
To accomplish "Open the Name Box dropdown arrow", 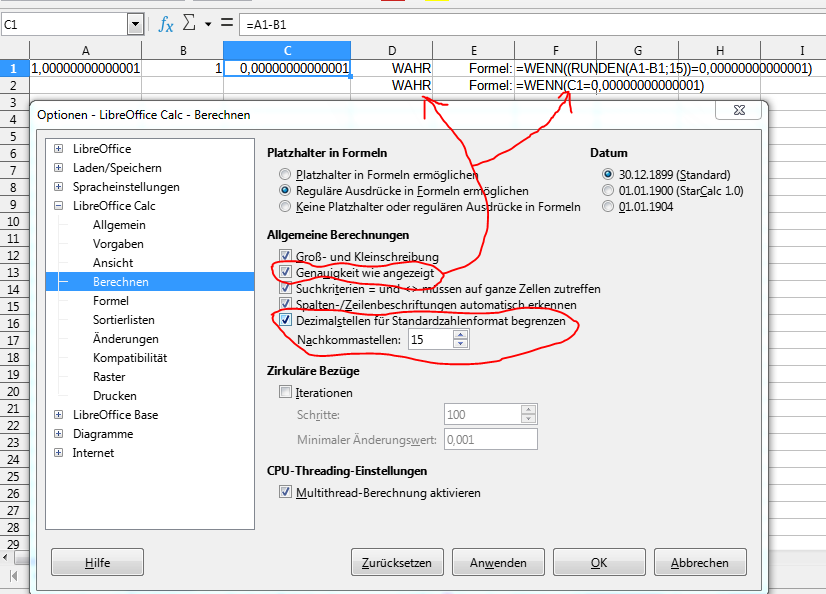I will tap(135, 24).
